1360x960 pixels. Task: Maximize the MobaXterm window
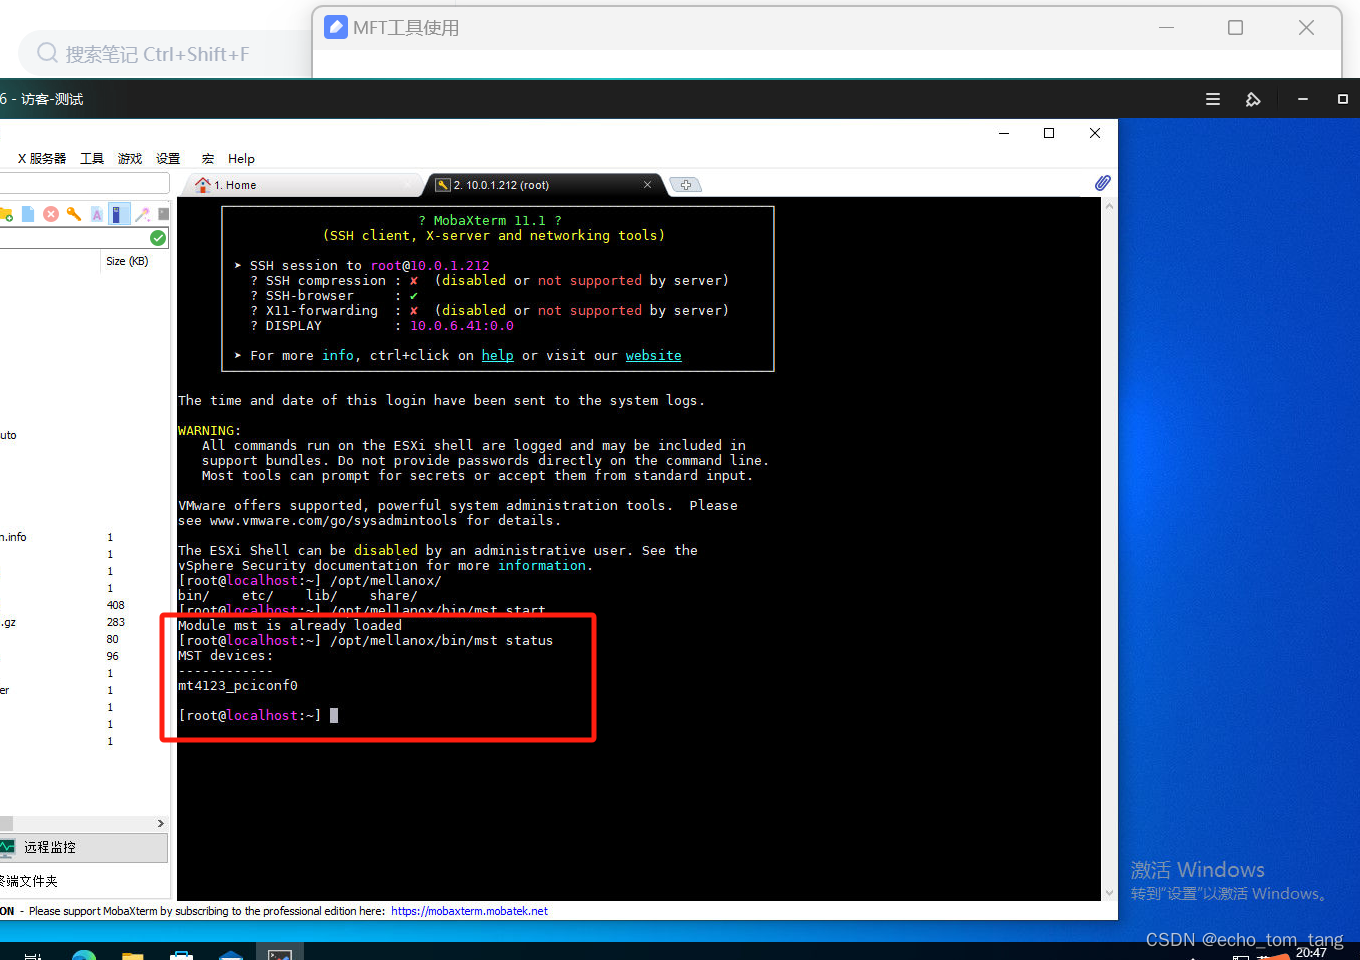pyautogui.click(x=1049, y=133)
